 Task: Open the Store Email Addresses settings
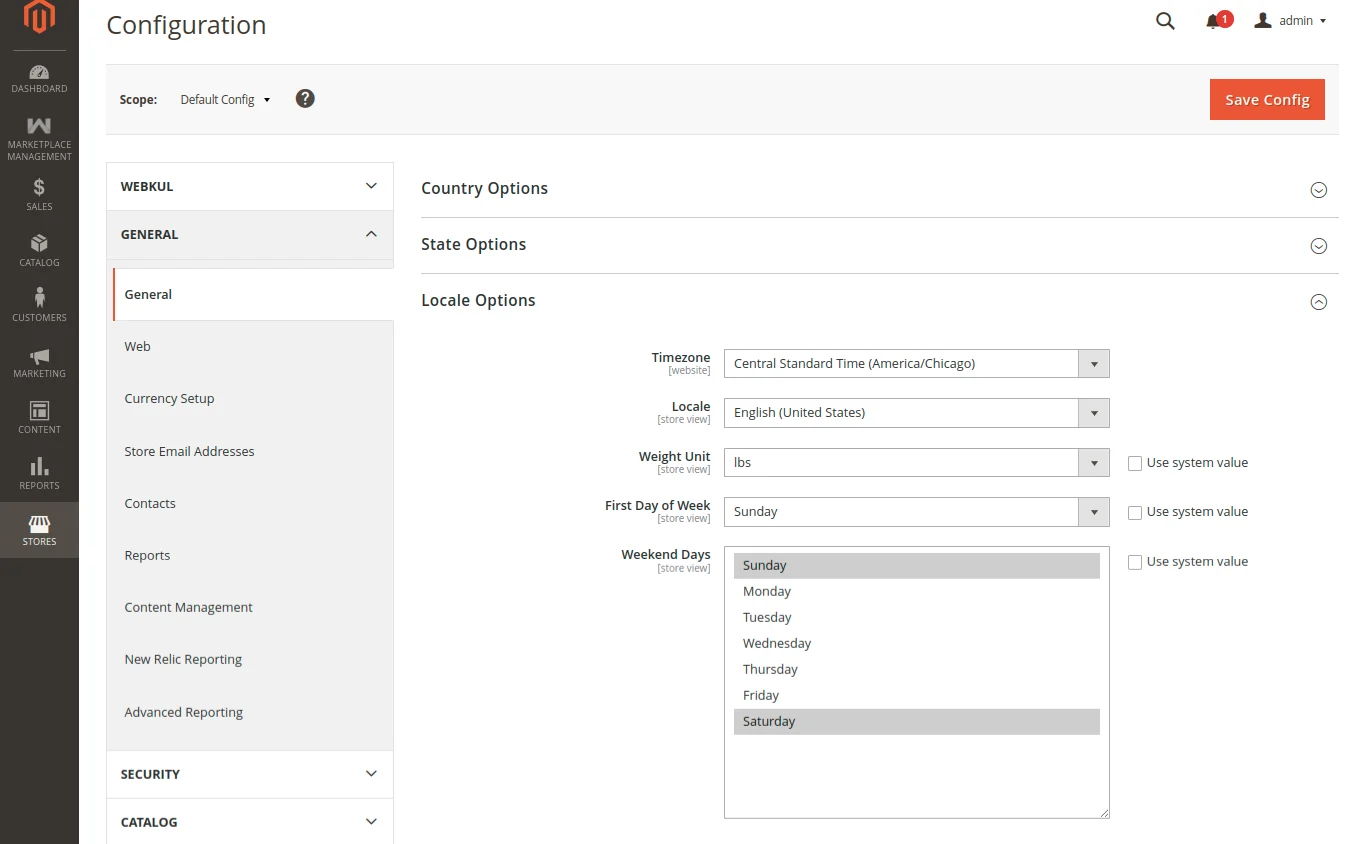tap(189, 451)
